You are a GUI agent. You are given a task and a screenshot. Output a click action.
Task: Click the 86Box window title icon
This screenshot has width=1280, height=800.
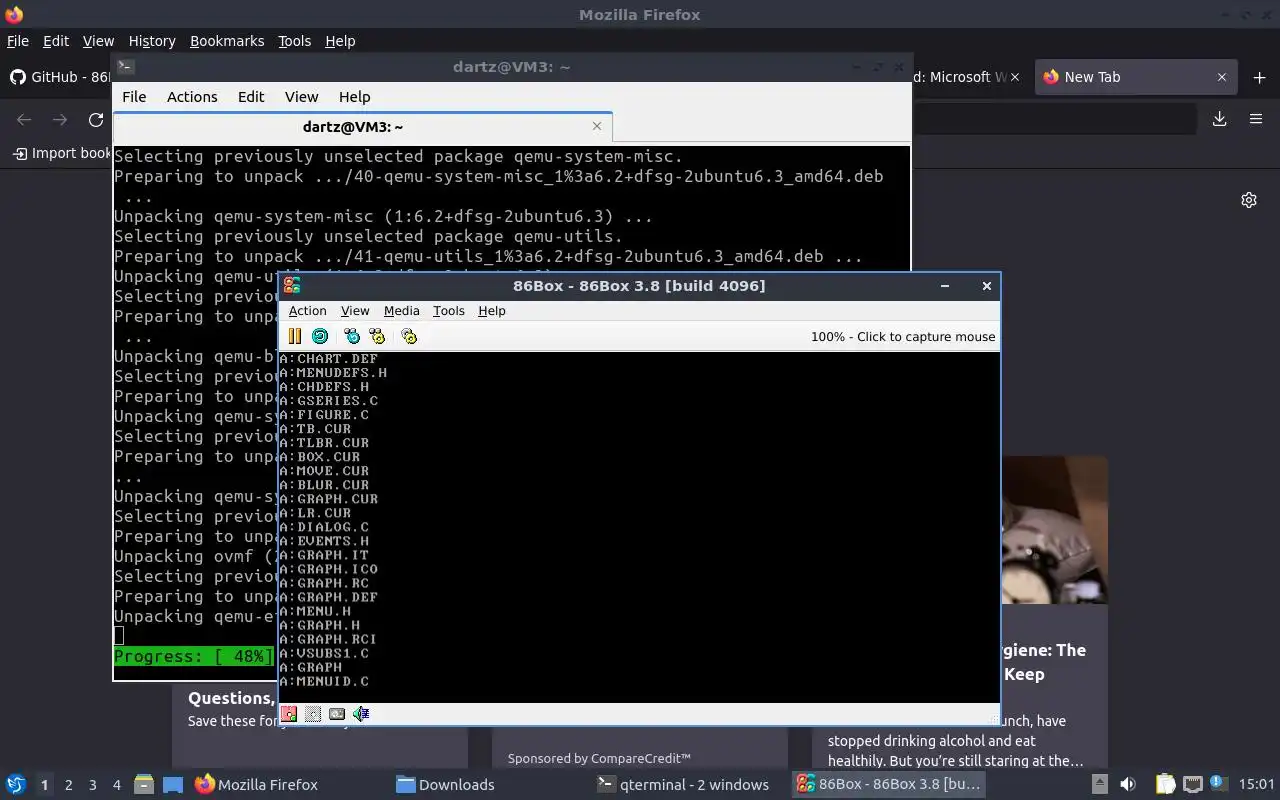(x=292, y=286)
